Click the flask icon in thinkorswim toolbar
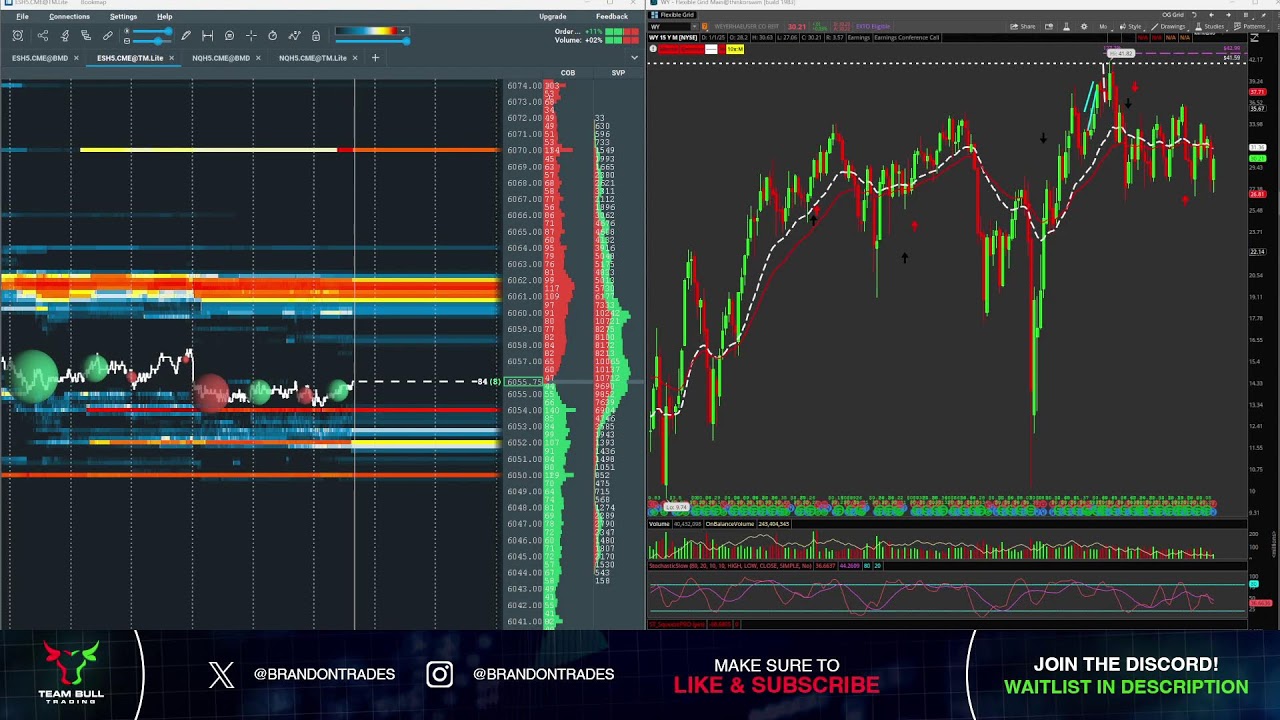Image resolution: width=1280 pixels, height=720 pixels. (x=1066, y=26)
